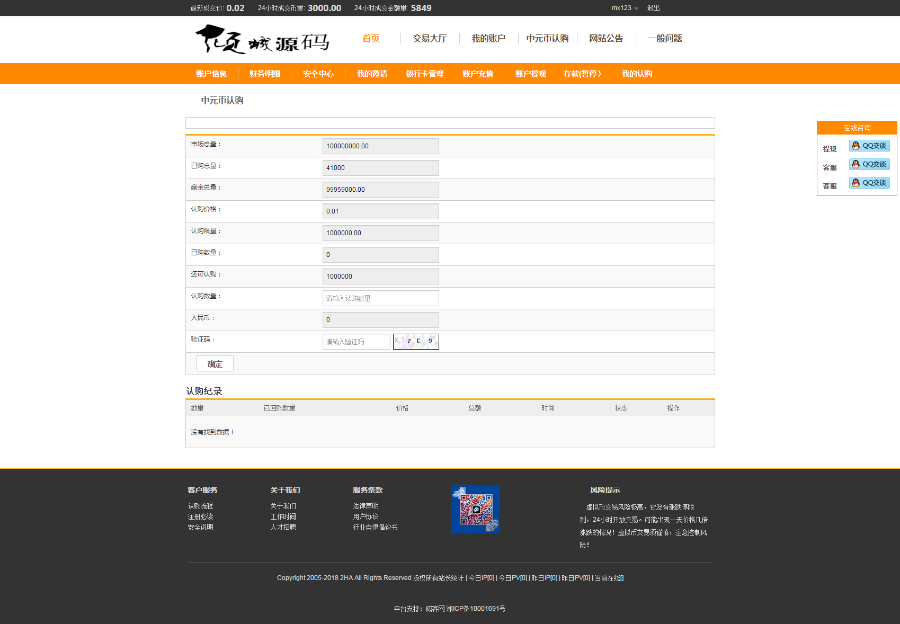Select 我的认购 tab in orange bar
The height and width of the screenshot is (624, 900).
tap(637, 73)
